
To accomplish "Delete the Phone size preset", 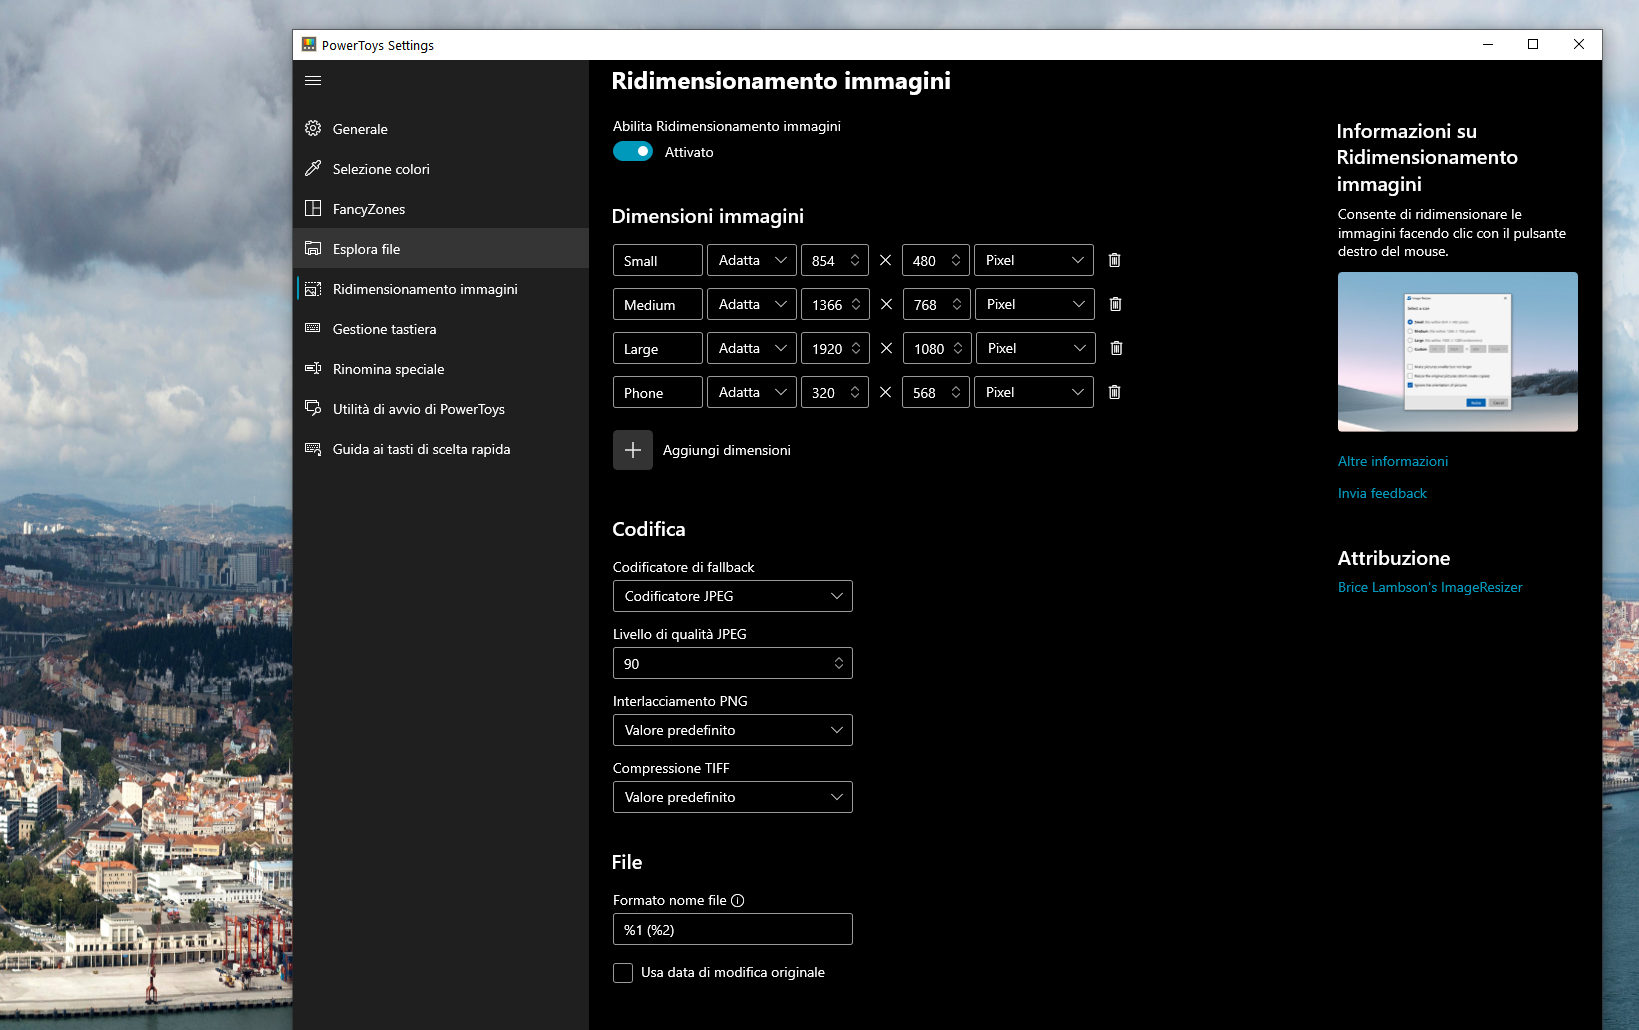I will (x=1114, y=392).
